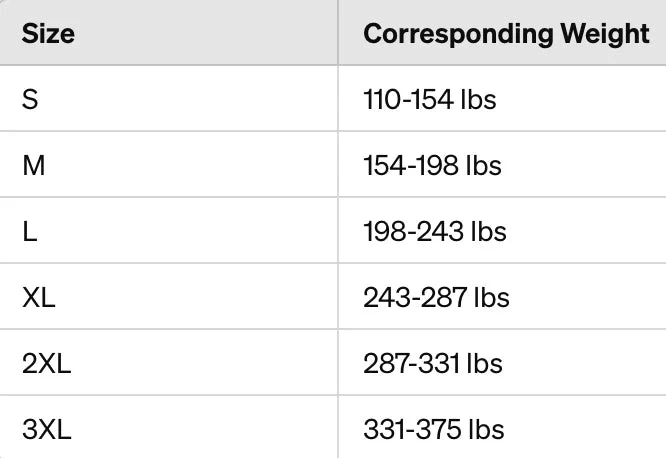Click the Size column header
Image resolution: width=666 pixels, height=458 pixels.
pyautogui.click(x=169, y=32)
